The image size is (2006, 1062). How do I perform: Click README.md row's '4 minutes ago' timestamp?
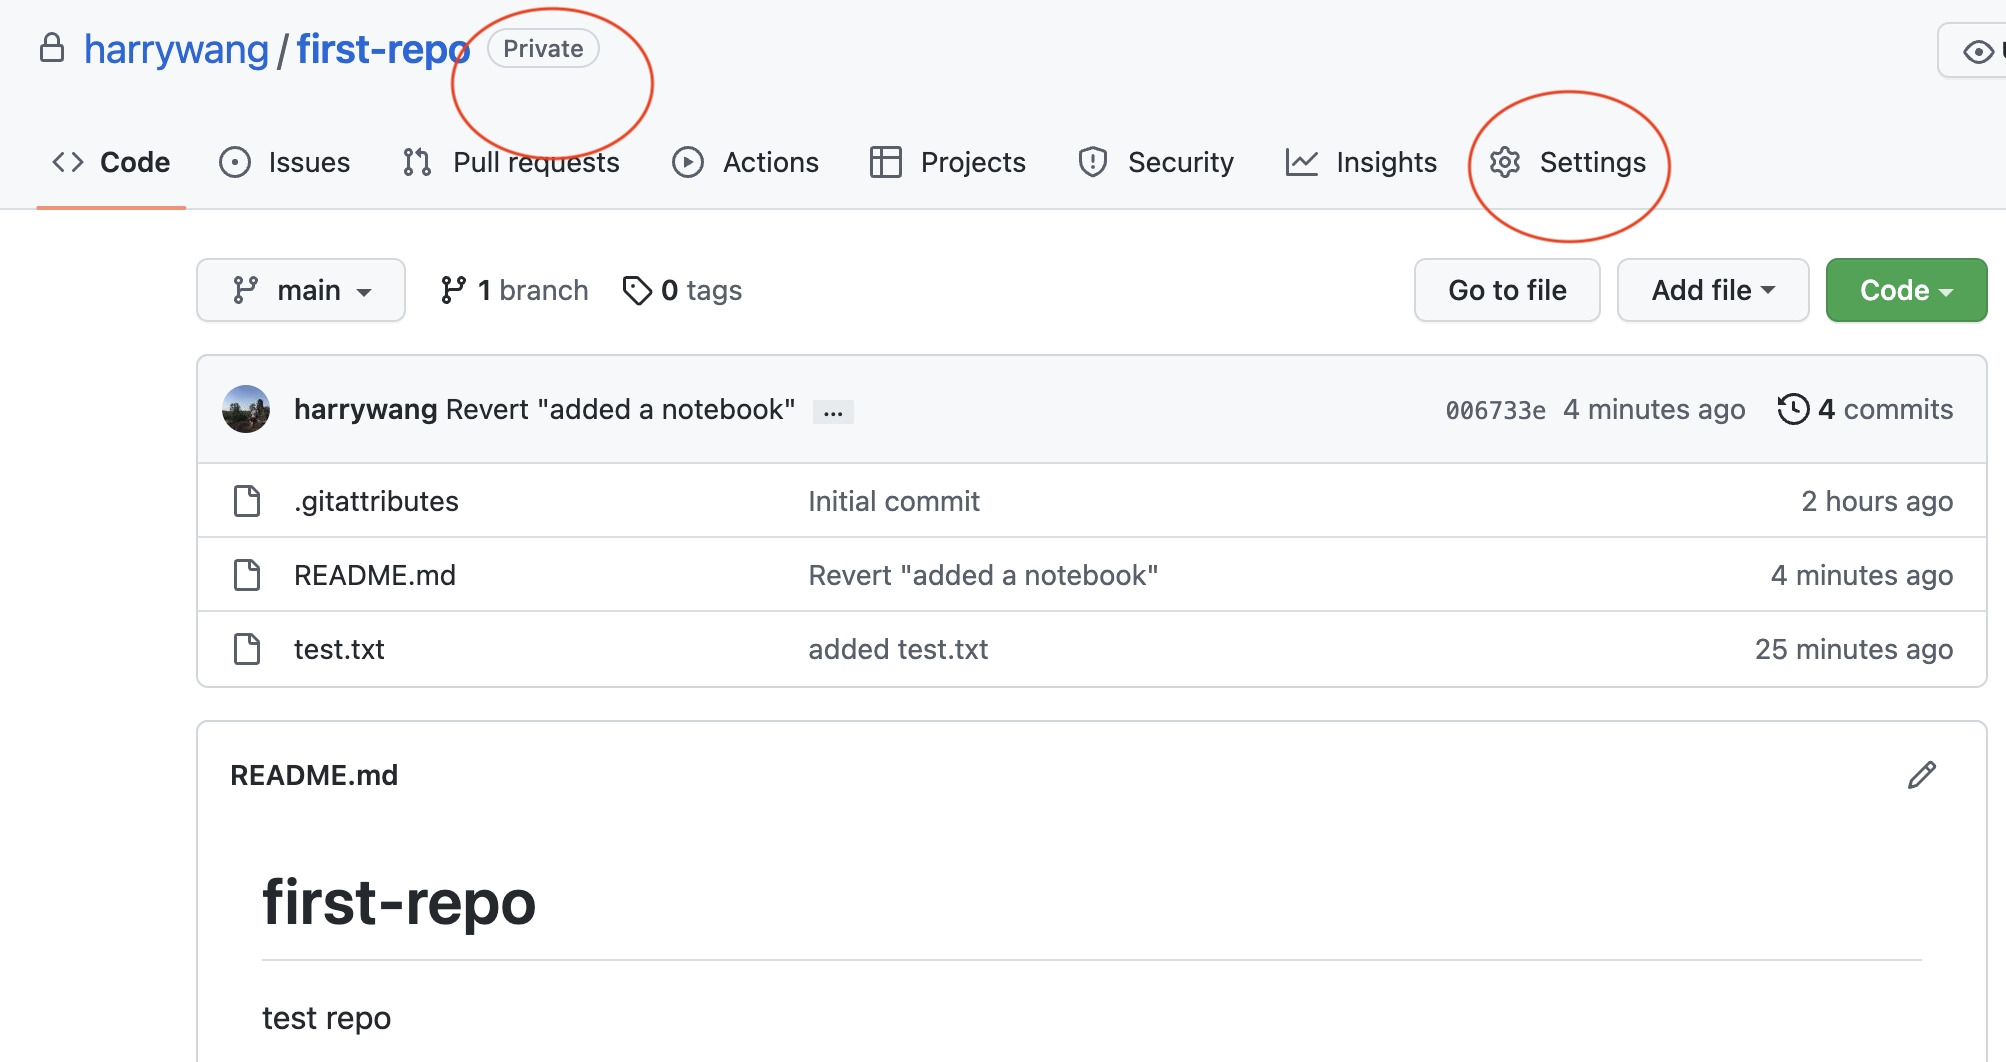point(1862,575)
